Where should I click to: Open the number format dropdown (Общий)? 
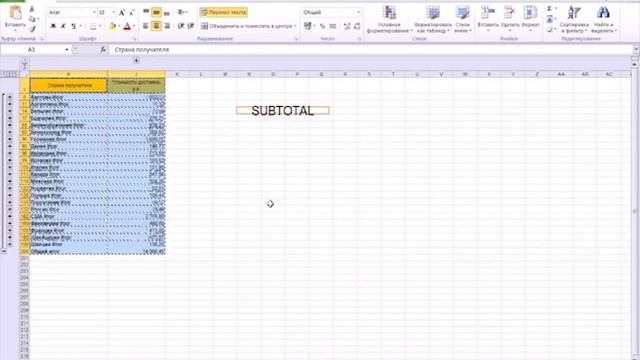click(358, 13)
